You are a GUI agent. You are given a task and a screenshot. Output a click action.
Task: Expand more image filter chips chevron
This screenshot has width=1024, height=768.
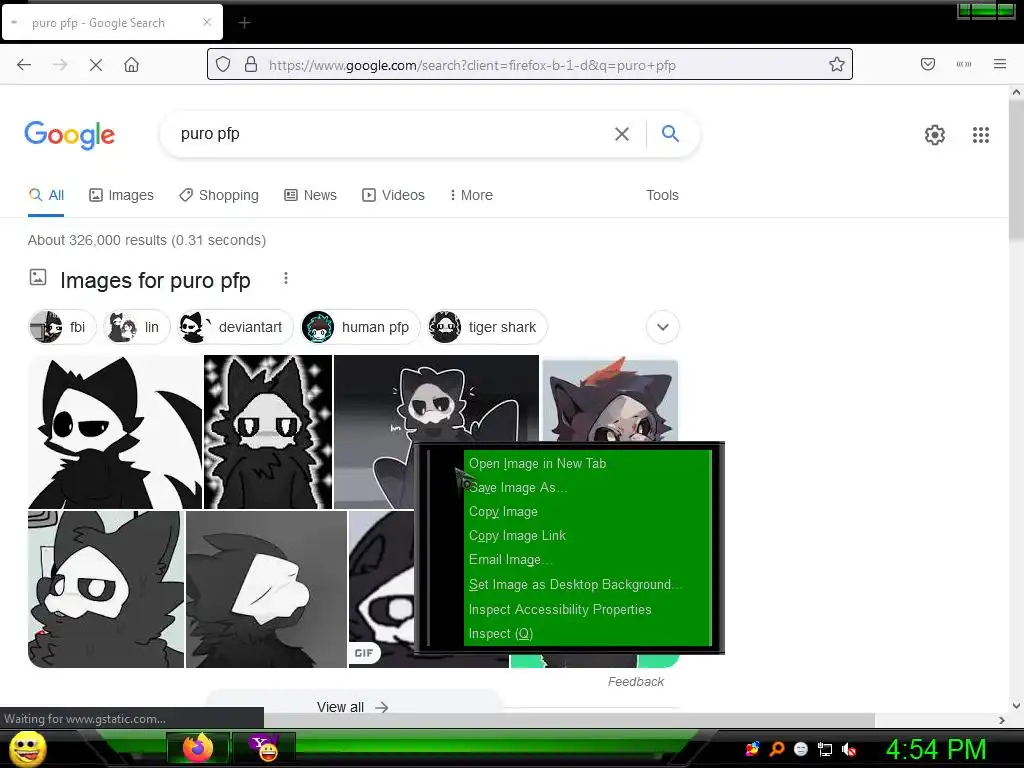coord(663,327)
